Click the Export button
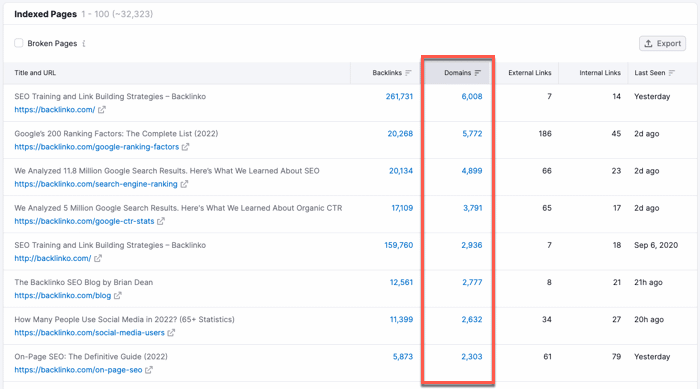The width and height of the screenshot is (700, 389). [x=662, y=43]
